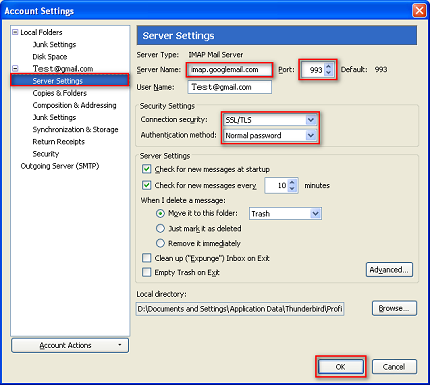This screenshot has width=430, height=385.
Task: Collapse the Local Folders tree node
Action: point(15,32)
